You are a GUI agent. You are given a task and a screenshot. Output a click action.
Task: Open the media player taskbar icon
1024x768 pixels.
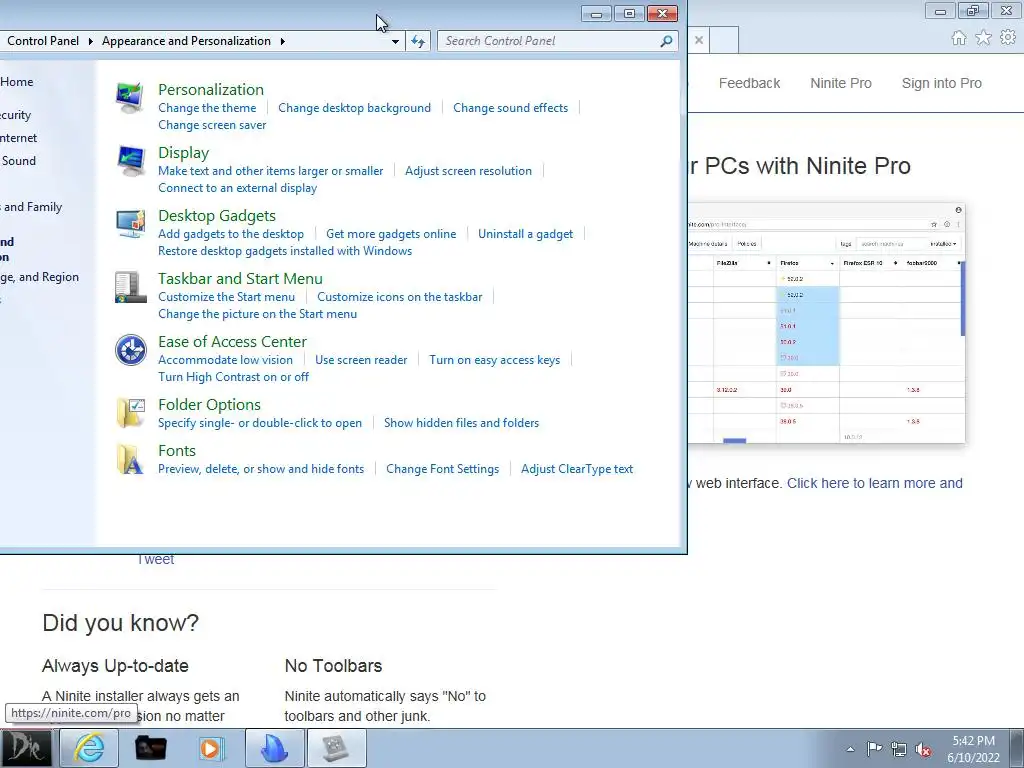coord(212,748)
